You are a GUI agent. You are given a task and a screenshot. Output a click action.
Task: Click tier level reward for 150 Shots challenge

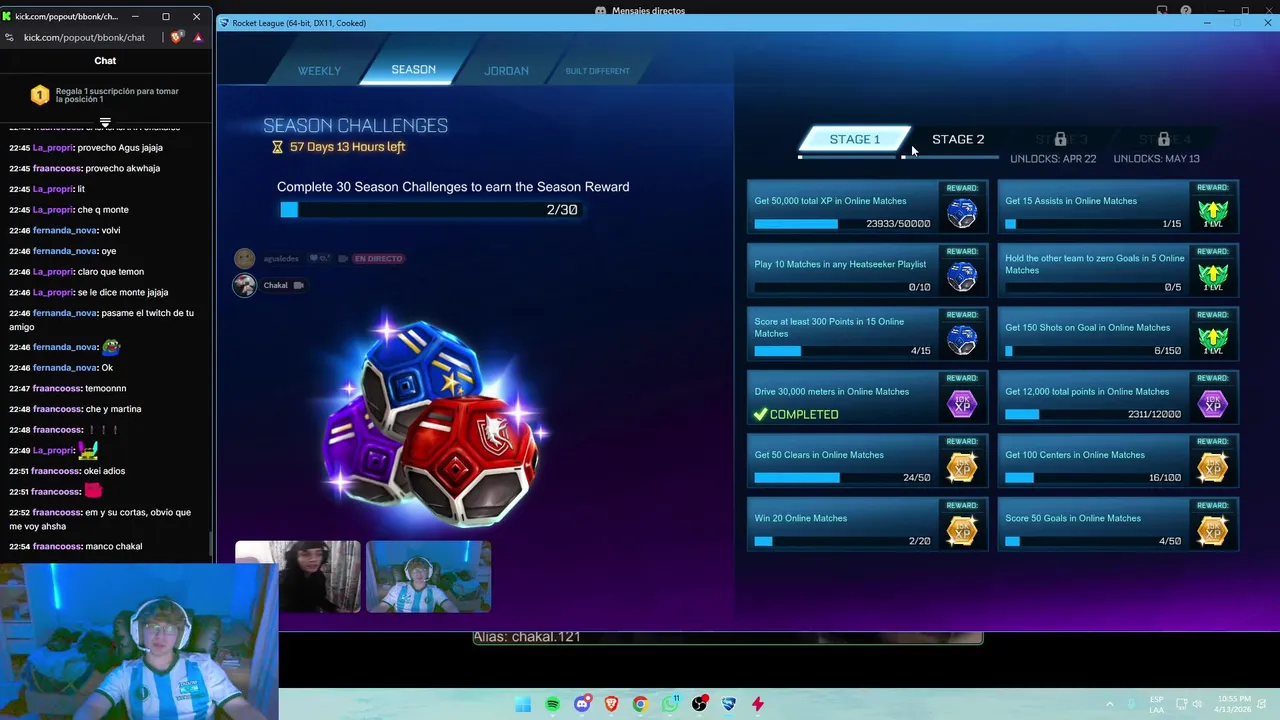[1212, 340]
